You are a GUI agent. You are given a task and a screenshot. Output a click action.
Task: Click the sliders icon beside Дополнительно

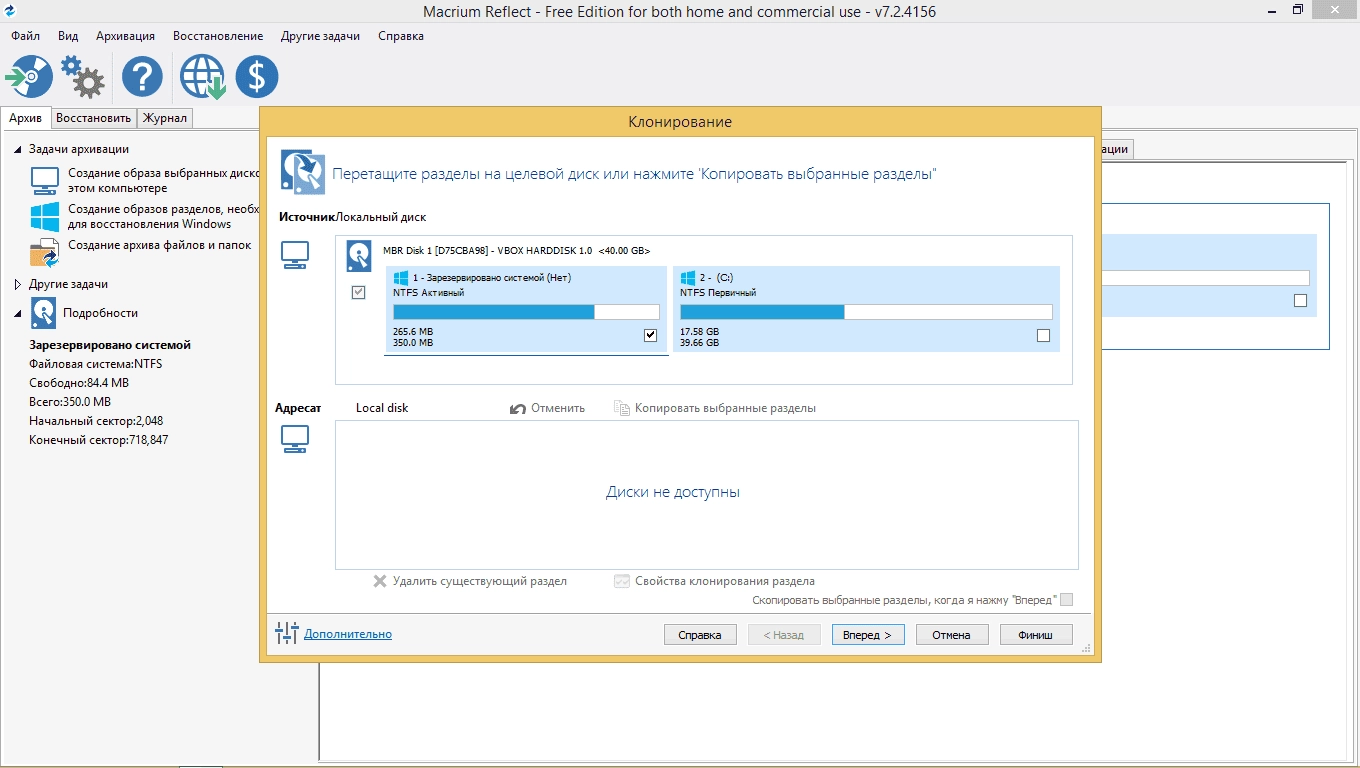(286, 633)
